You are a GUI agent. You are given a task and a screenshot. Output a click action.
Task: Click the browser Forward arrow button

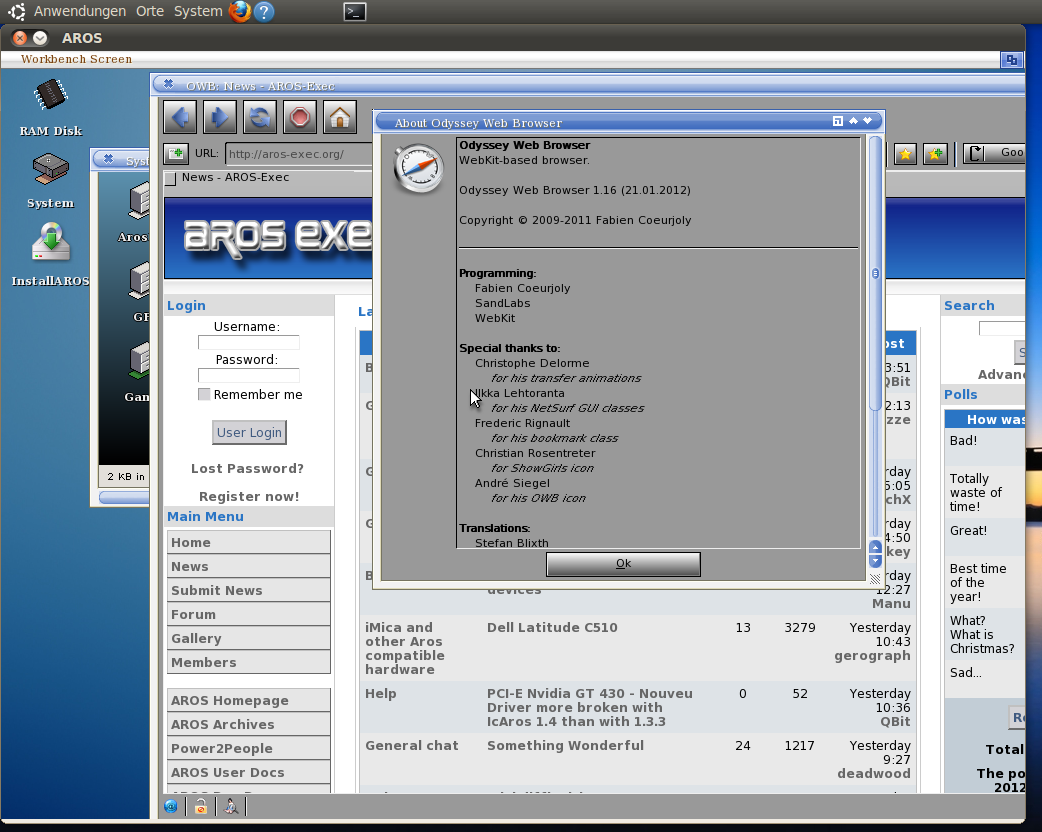click(x=220, y=117)
